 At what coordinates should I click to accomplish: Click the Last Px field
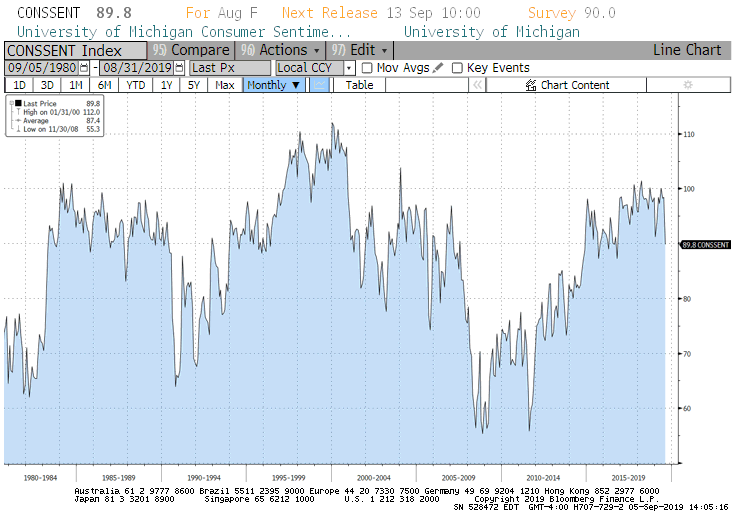229,68
